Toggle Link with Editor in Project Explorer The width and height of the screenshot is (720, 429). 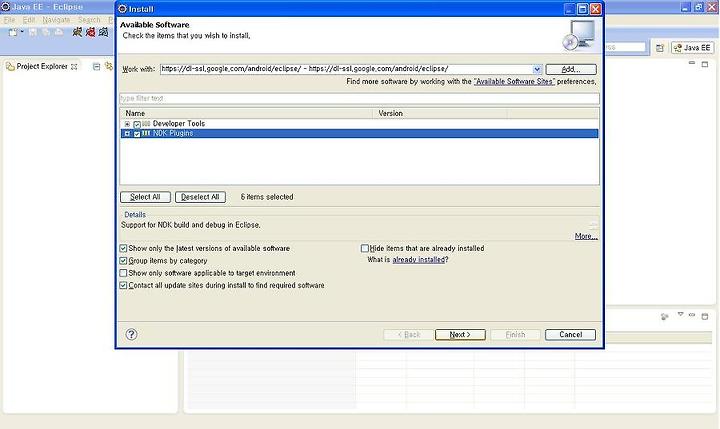pyautogui.click(x=109, y=67)
